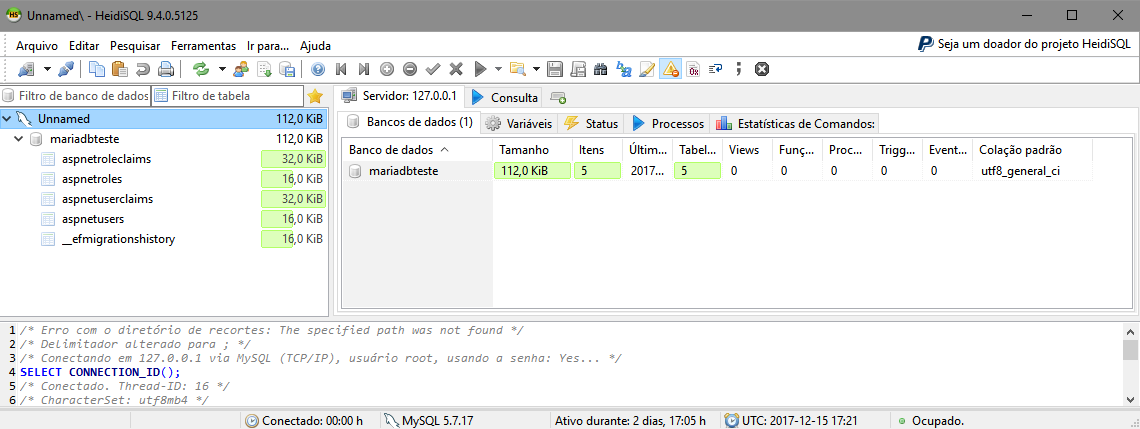1140x429 pixels.
Task: Open dropdown arrow next to session manager
Action: pyautogui.click(x=47, y=70)
